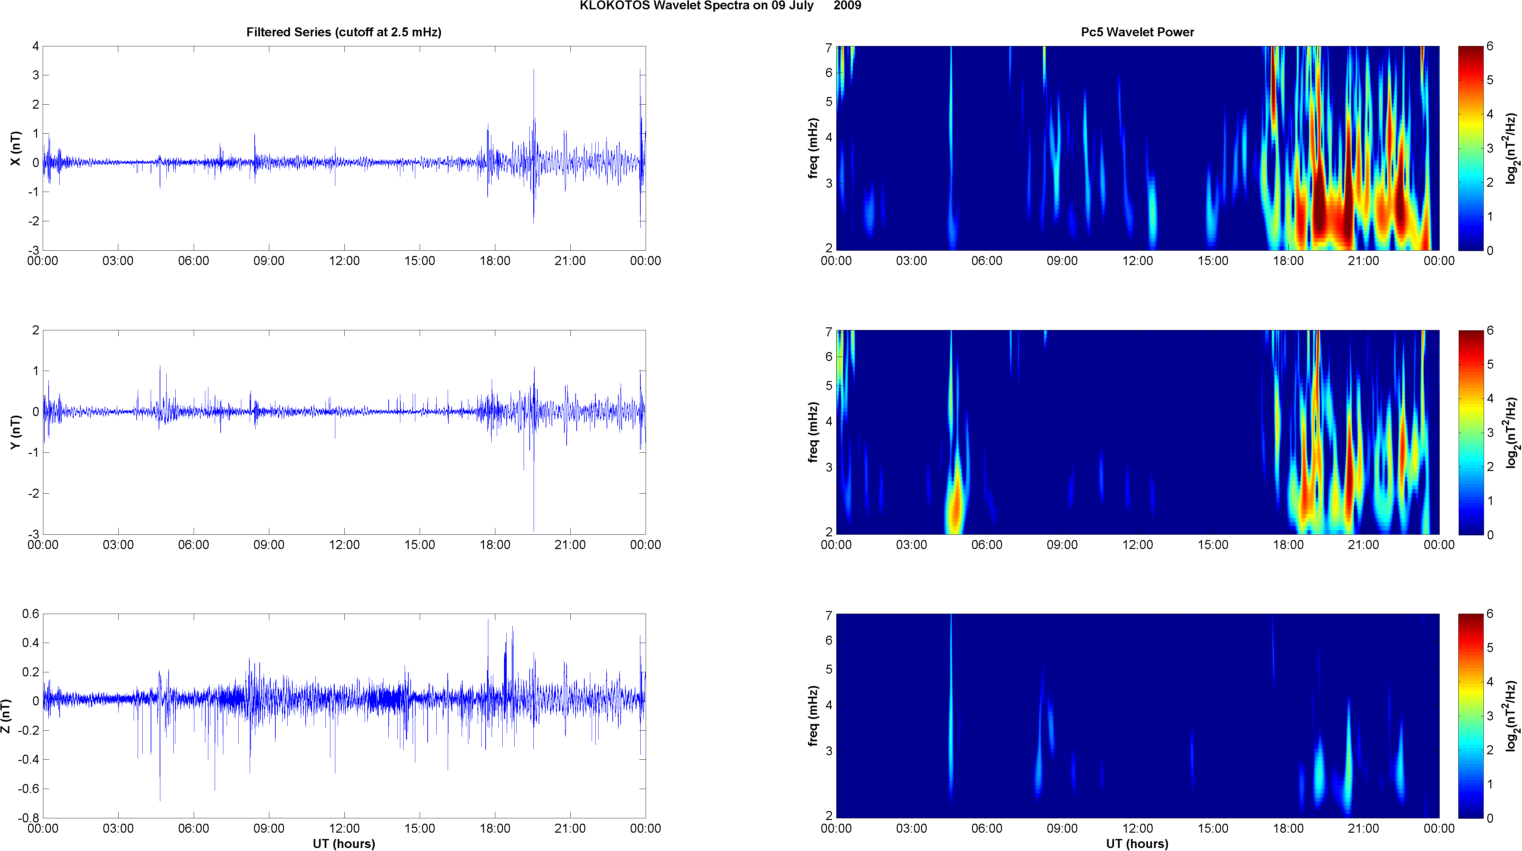Click the KLOKOTOS Wavelet Spectra figure title

720,6
